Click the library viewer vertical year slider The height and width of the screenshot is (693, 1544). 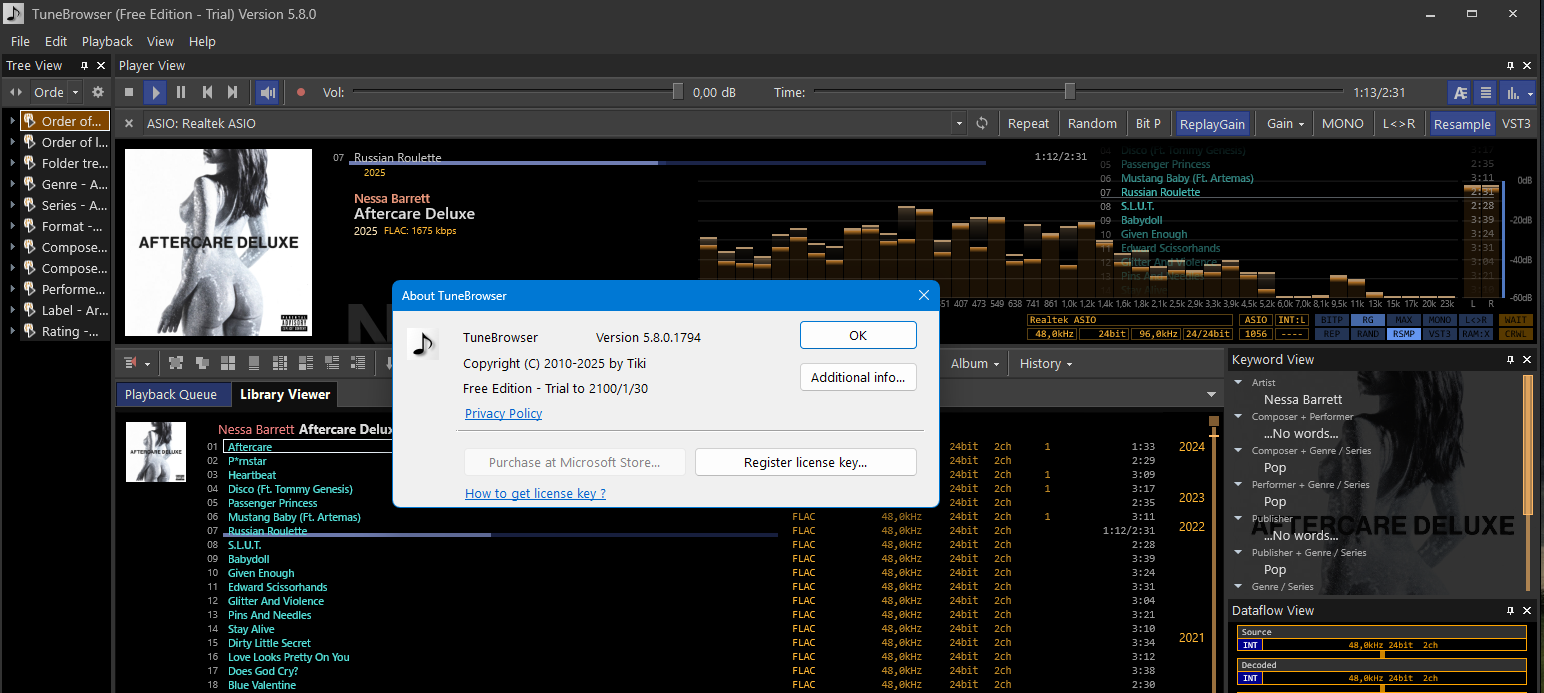[x=1214, y=434]
